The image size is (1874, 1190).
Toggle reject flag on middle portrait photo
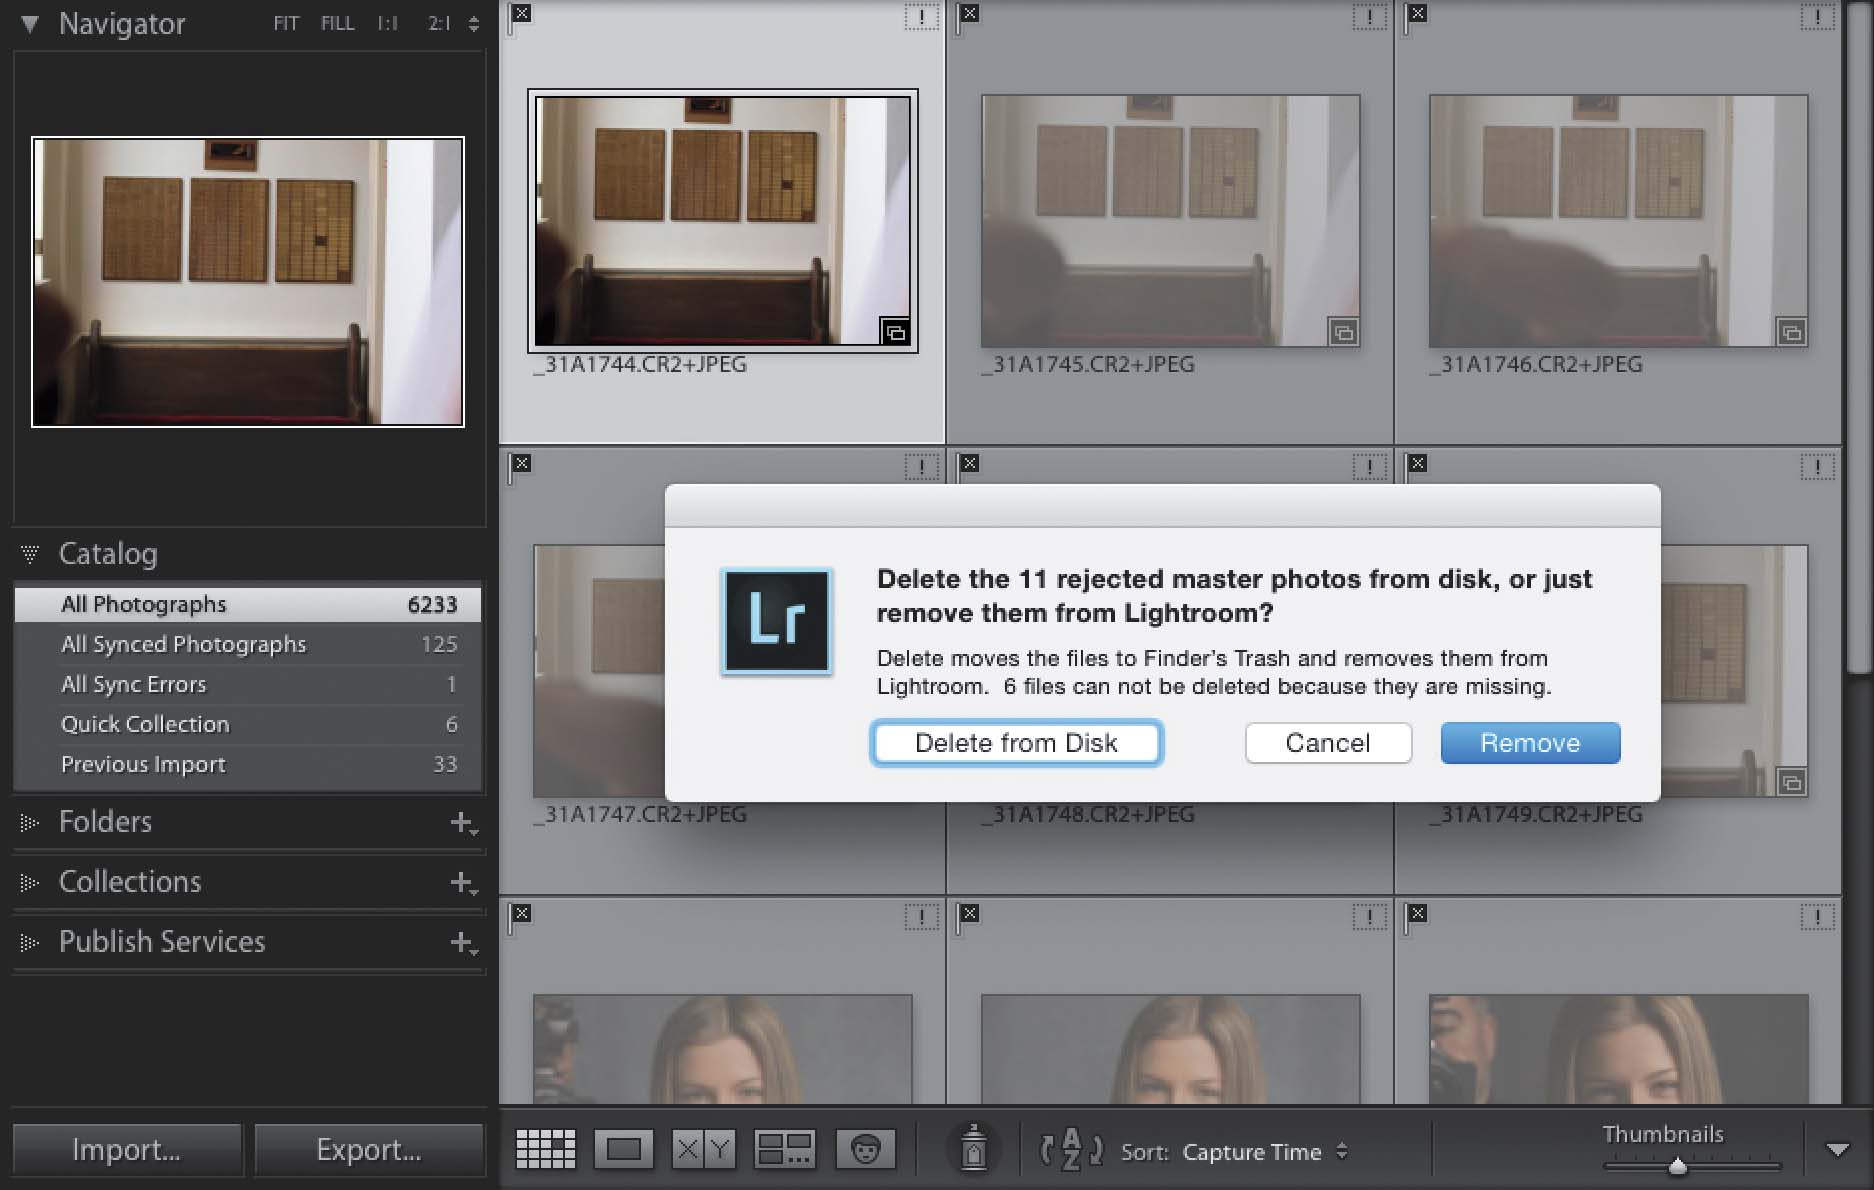968,916
